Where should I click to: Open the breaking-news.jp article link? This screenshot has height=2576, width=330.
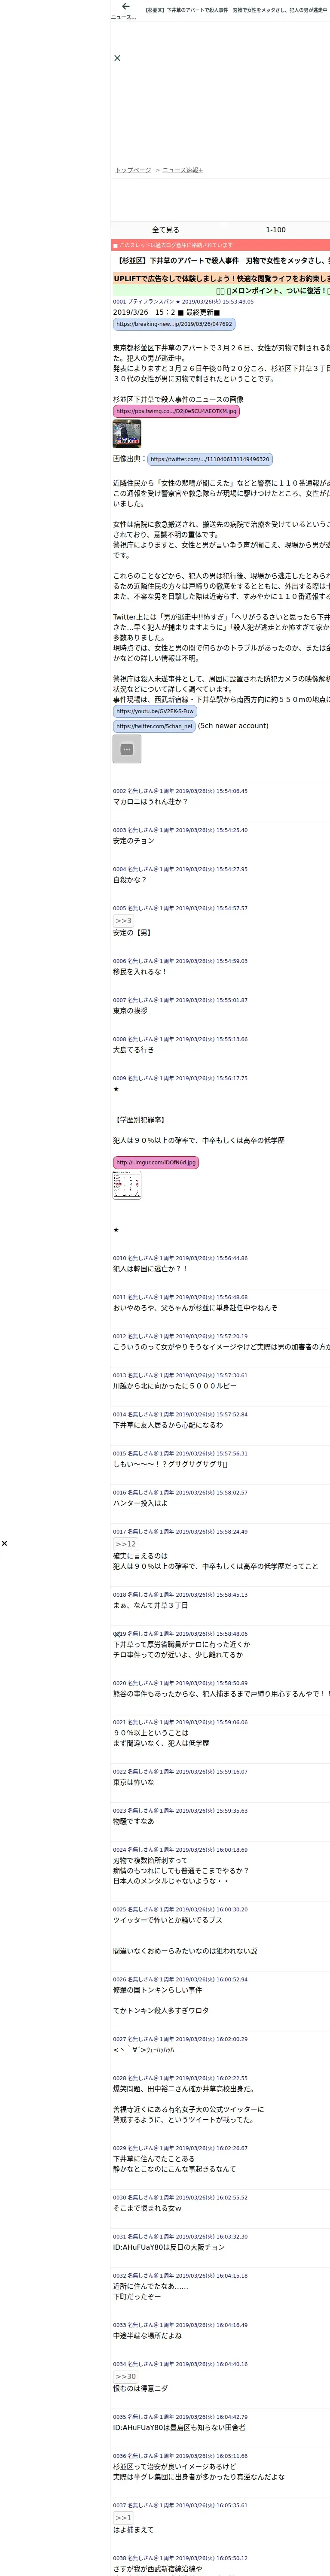point(174,324)
